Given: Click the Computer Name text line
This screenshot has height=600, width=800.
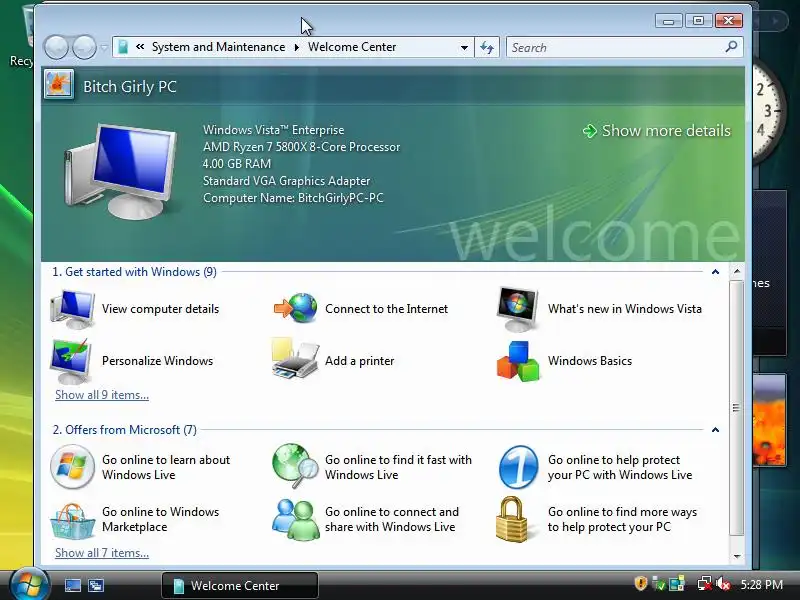Looking at the screenshot, I should point(293,198).
